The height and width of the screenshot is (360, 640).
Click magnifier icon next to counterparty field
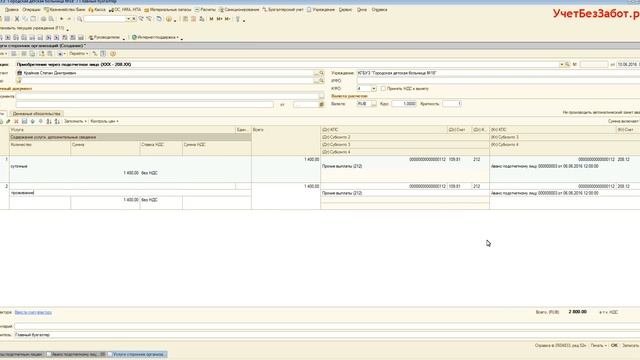click(x=321, y=73)
